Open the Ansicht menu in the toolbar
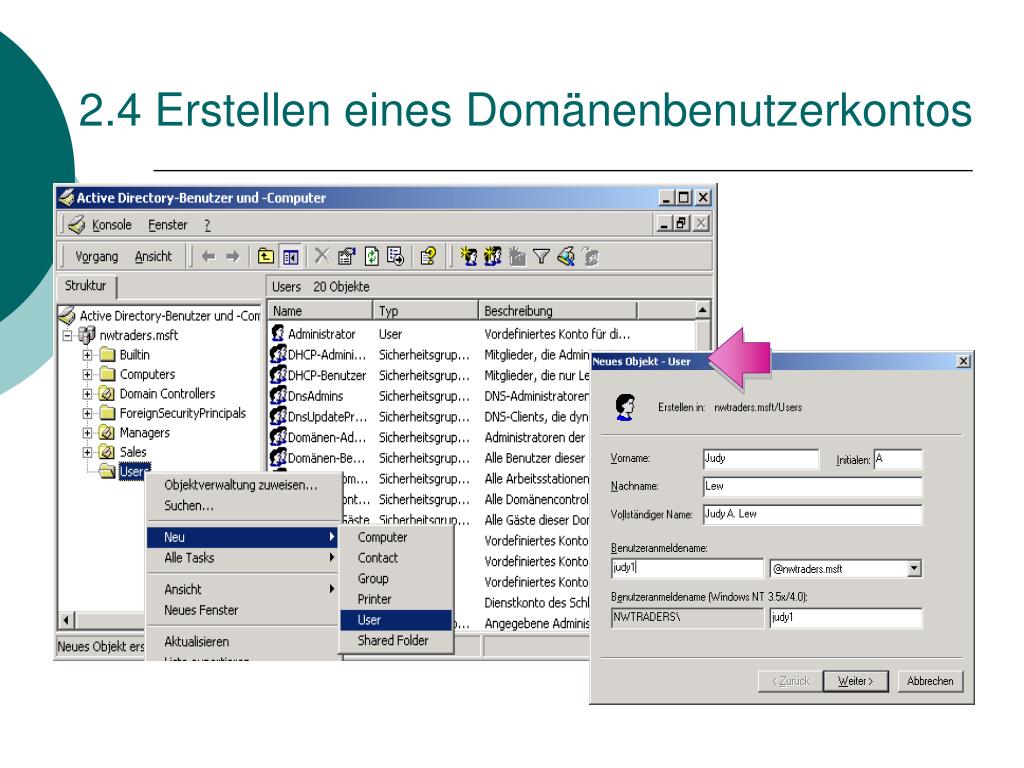 pyautogui.click(x=153, y=257)
